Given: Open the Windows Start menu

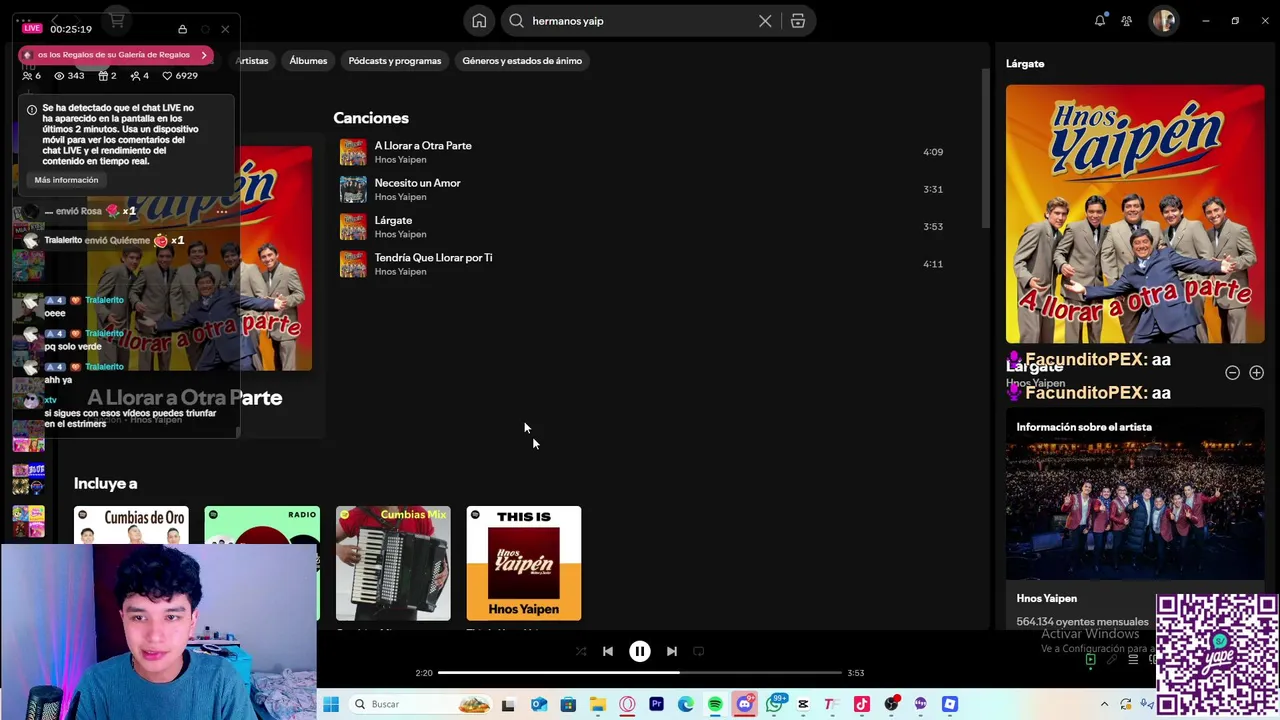Looking at the screenshot, I should click(331, 704).
